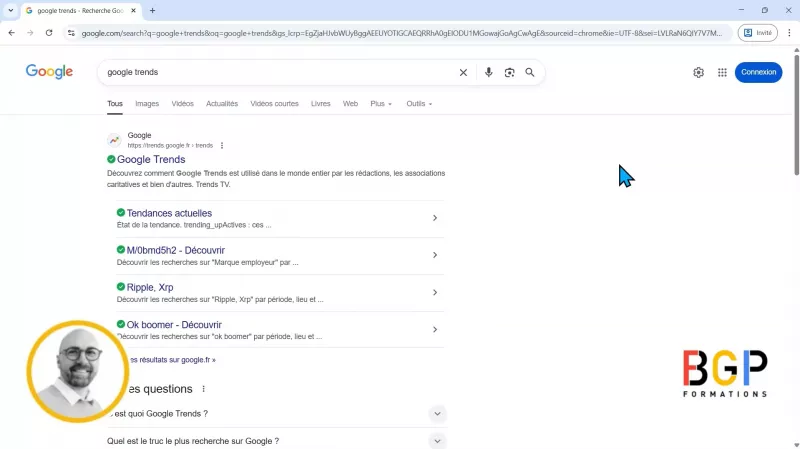
Task: Open the Tendances actuelles sitelink
Action: coord(169,213)
